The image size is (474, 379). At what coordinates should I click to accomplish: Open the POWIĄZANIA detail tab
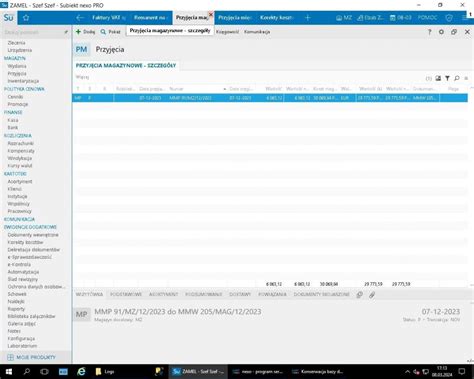[x=272, y=294]
